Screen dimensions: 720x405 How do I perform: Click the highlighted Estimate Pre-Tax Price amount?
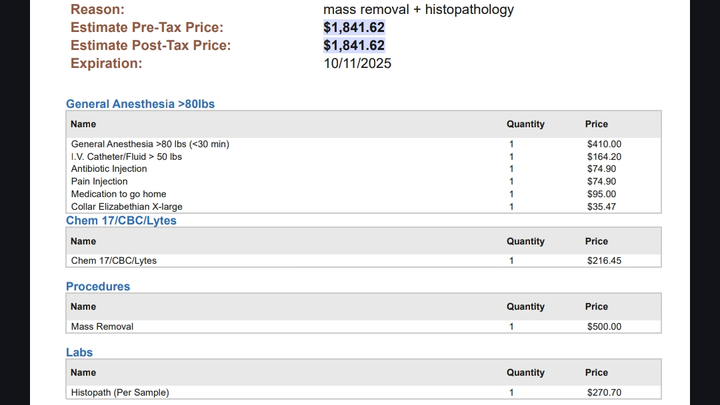coord(354,28)
